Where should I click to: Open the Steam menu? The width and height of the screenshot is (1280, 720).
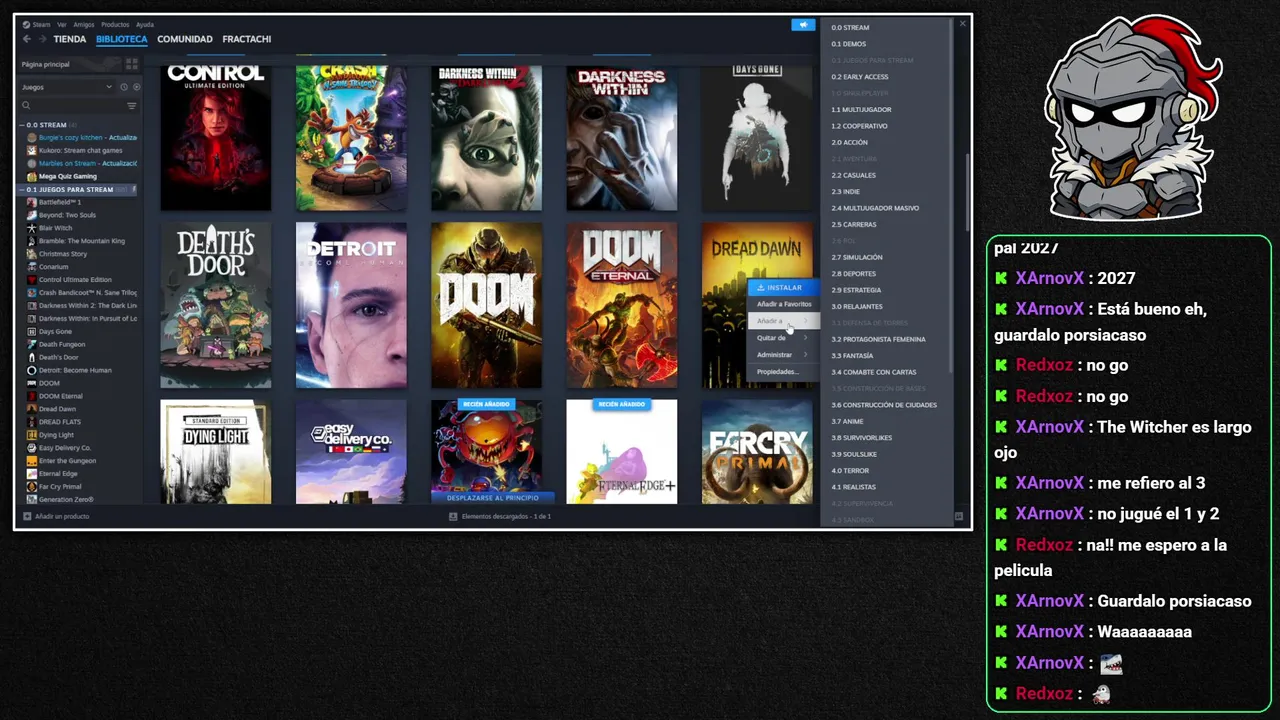pyautogui.click(x=42, y=24)
